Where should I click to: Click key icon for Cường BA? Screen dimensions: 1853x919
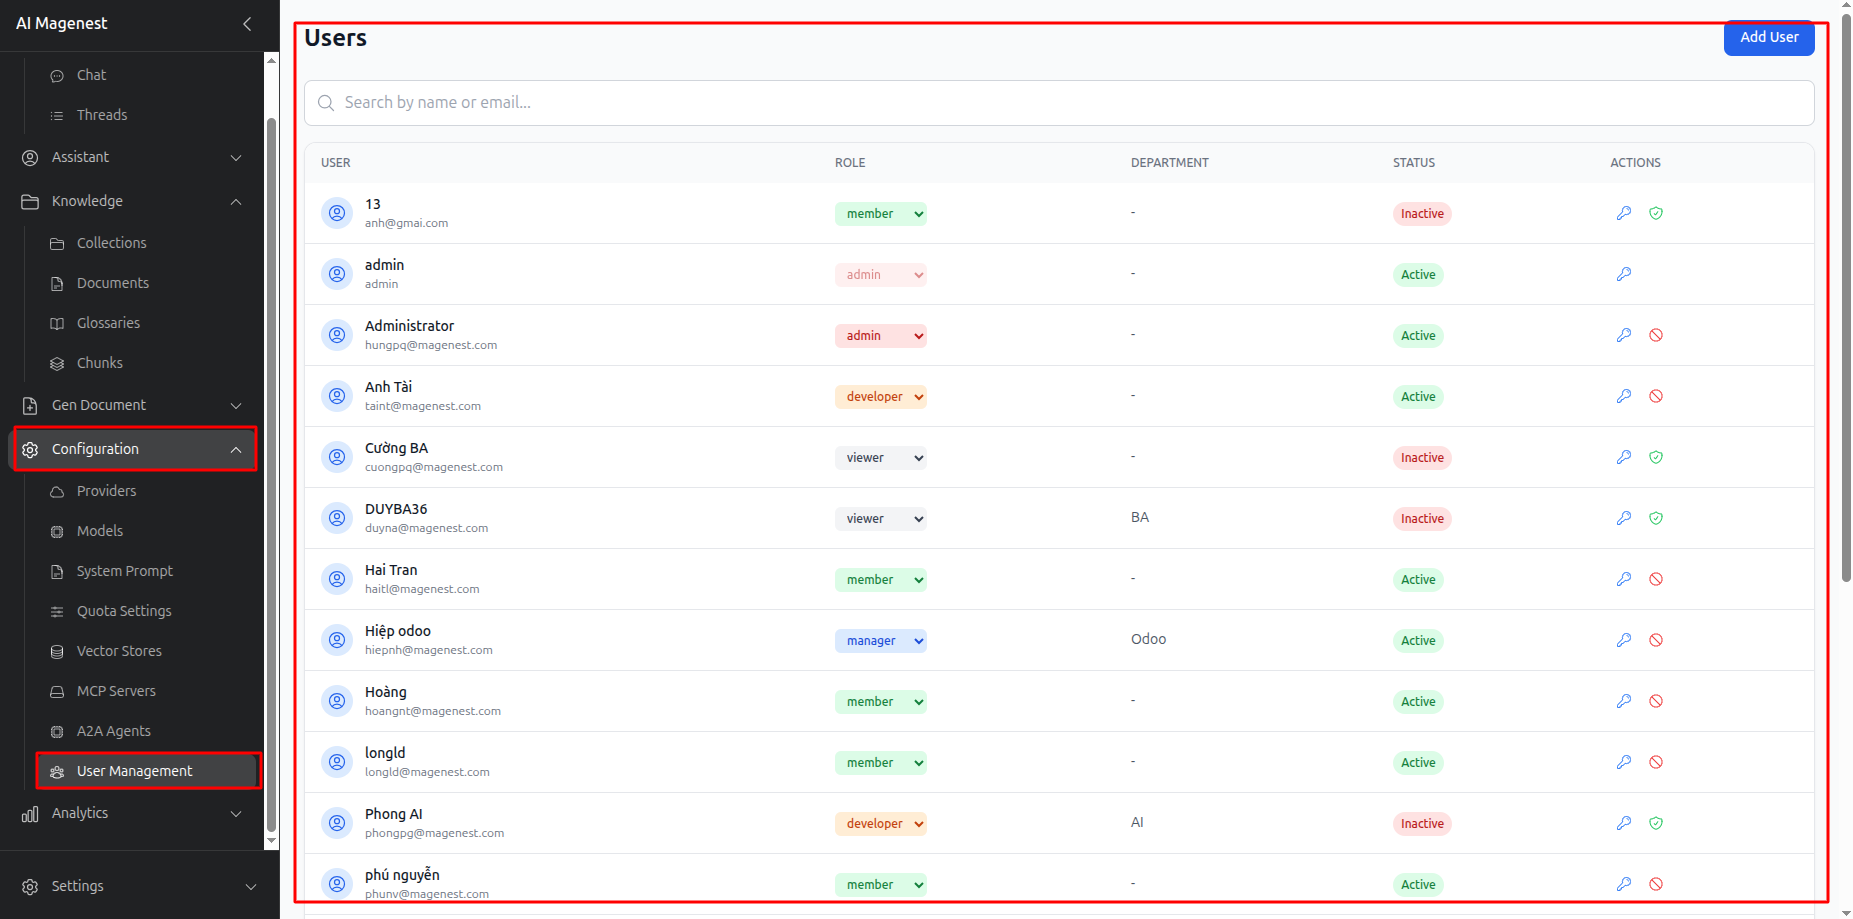1624,457
